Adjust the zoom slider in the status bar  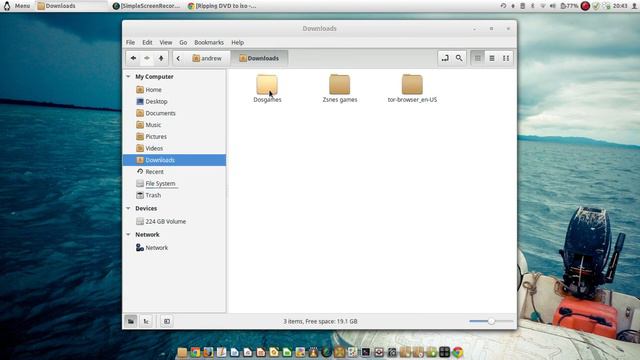[x=491, y=322]
